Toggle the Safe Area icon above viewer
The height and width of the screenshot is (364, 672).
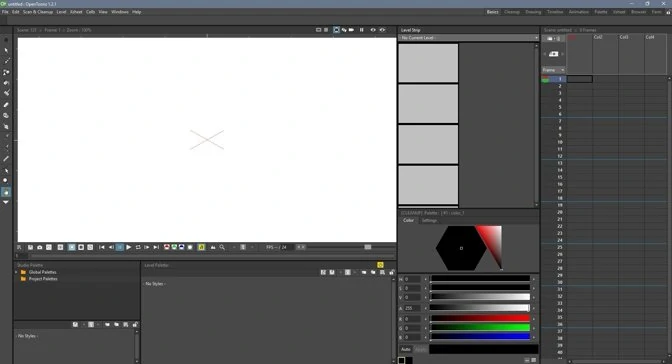tap(318, 30)
